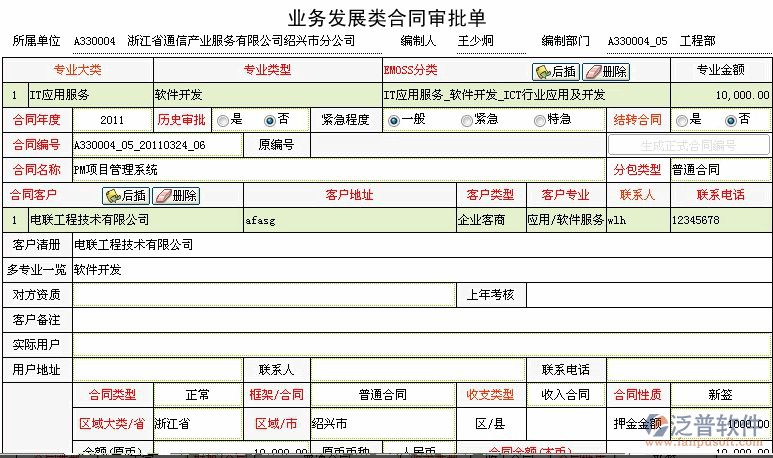Set 紧急程度 to 一般

[x=394, y=120]
